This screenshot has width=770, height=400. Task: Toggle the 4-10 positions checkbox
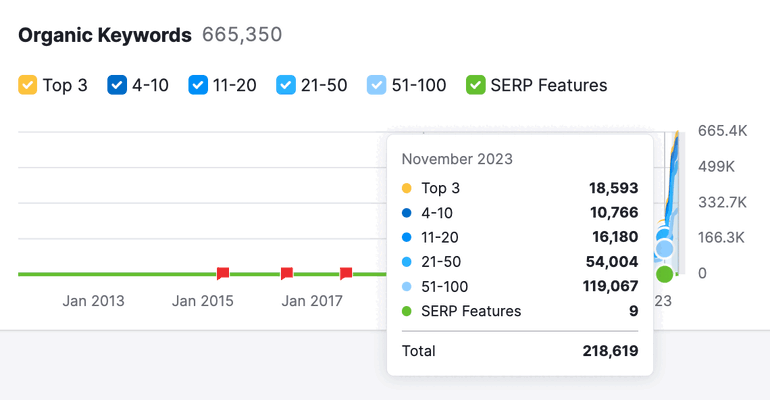(117, 85)
